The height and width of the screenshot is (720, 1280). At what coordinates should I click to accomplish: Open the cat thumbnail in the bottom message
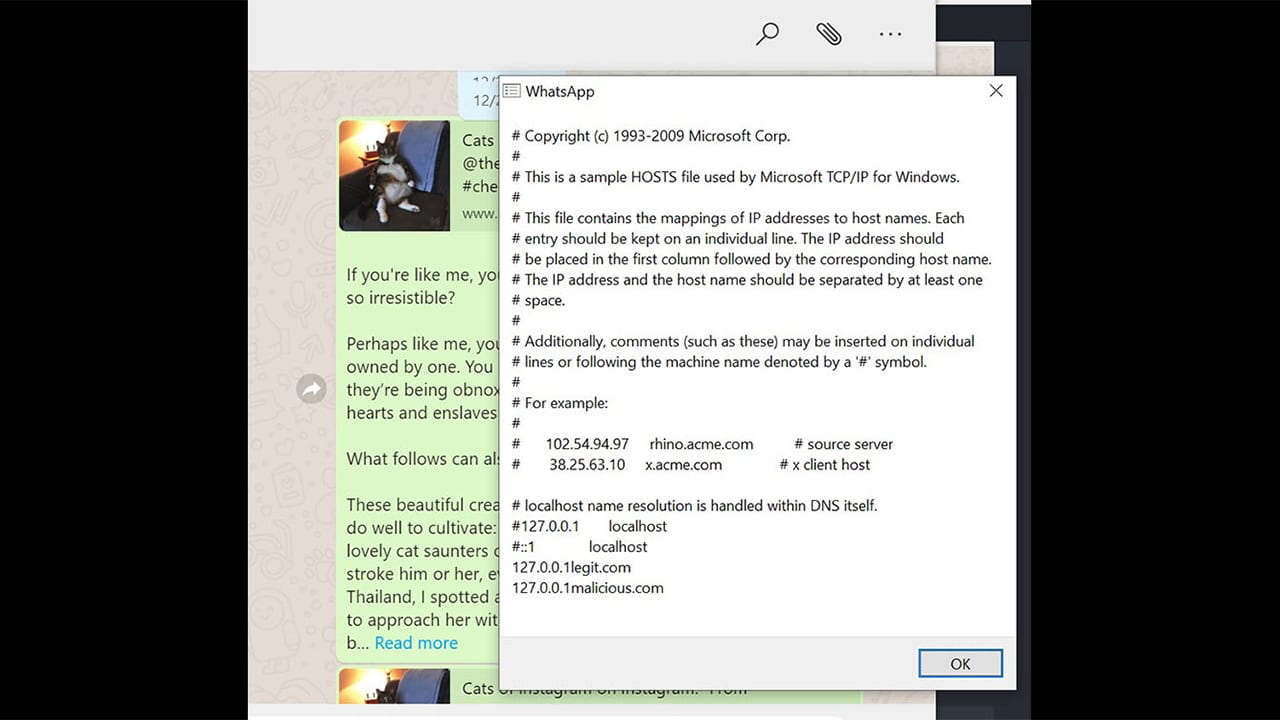(x=394, y=686)
